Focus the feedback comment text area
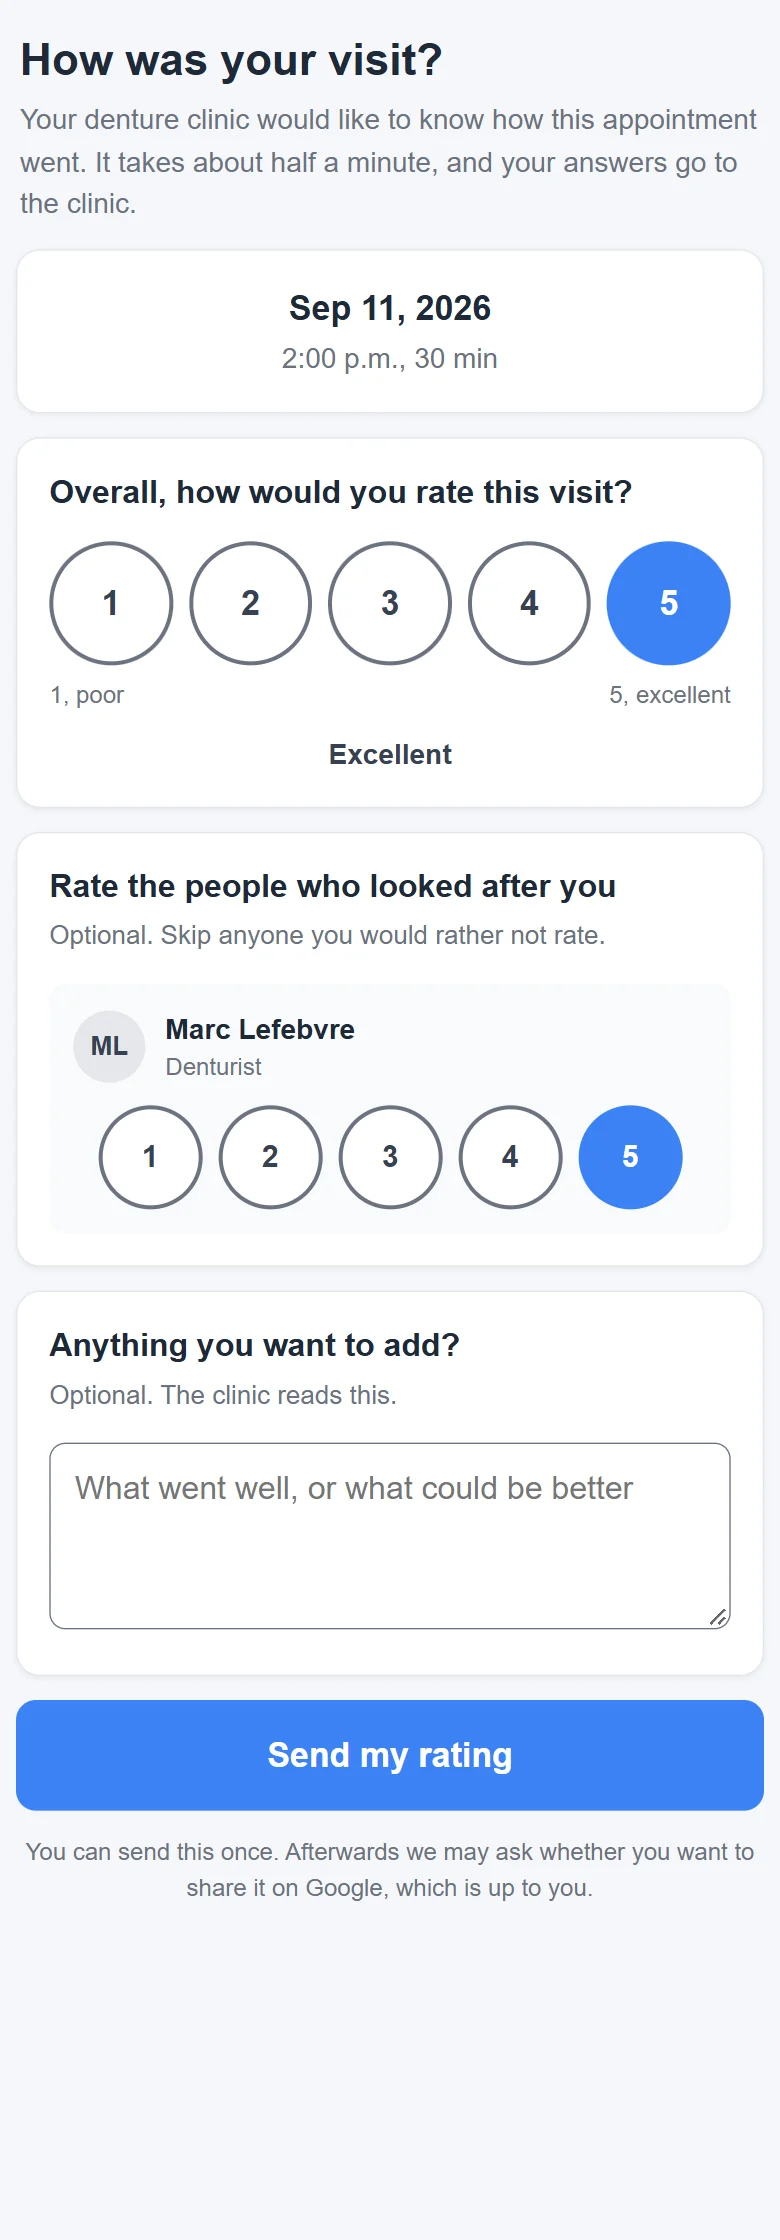 [390, 1536]
